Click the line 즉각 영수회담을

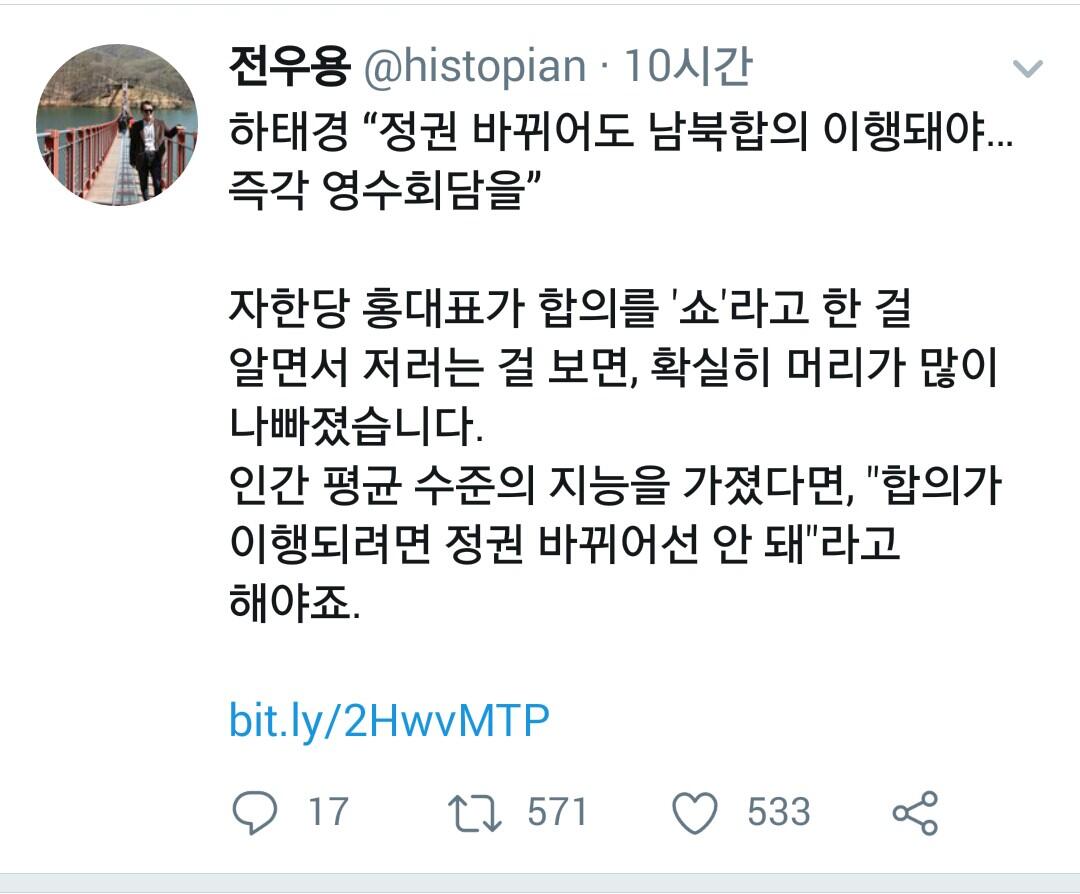385,190
